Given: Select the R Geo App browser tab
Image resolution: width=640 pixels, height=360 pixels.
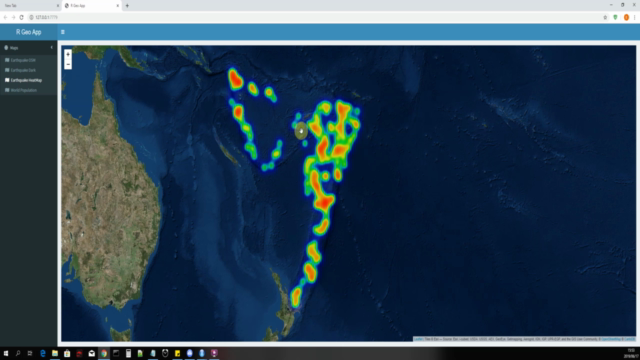Looking at the screenshot, I should [91, 6].
